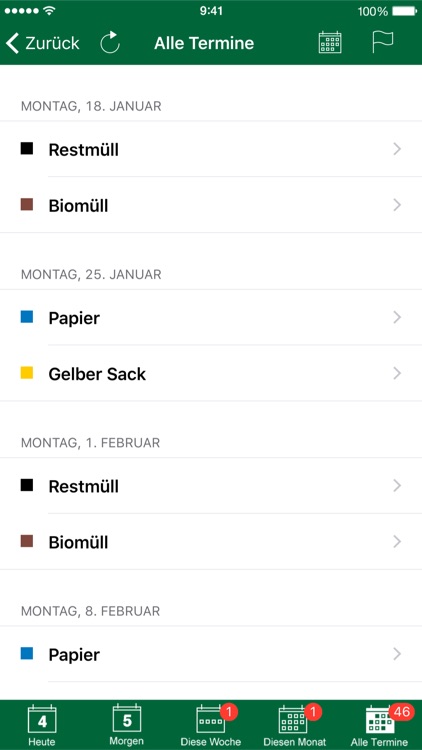422x750 pixels.
Task: Tap the brown Biomüll square on 1. Februar
Action: pos(27,541)
